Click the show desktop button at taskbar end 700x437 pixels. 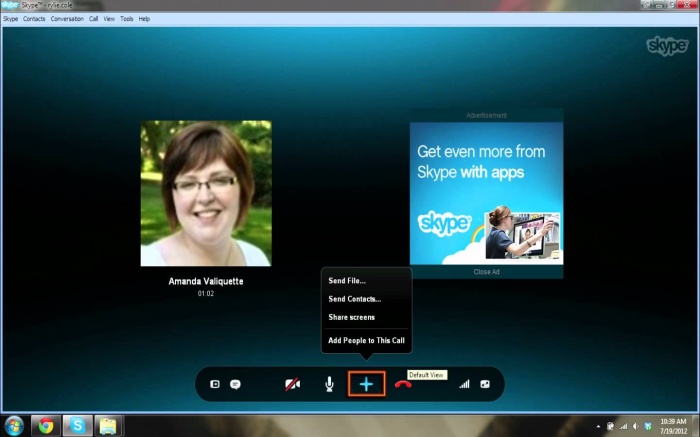click(x=696, y=426)
